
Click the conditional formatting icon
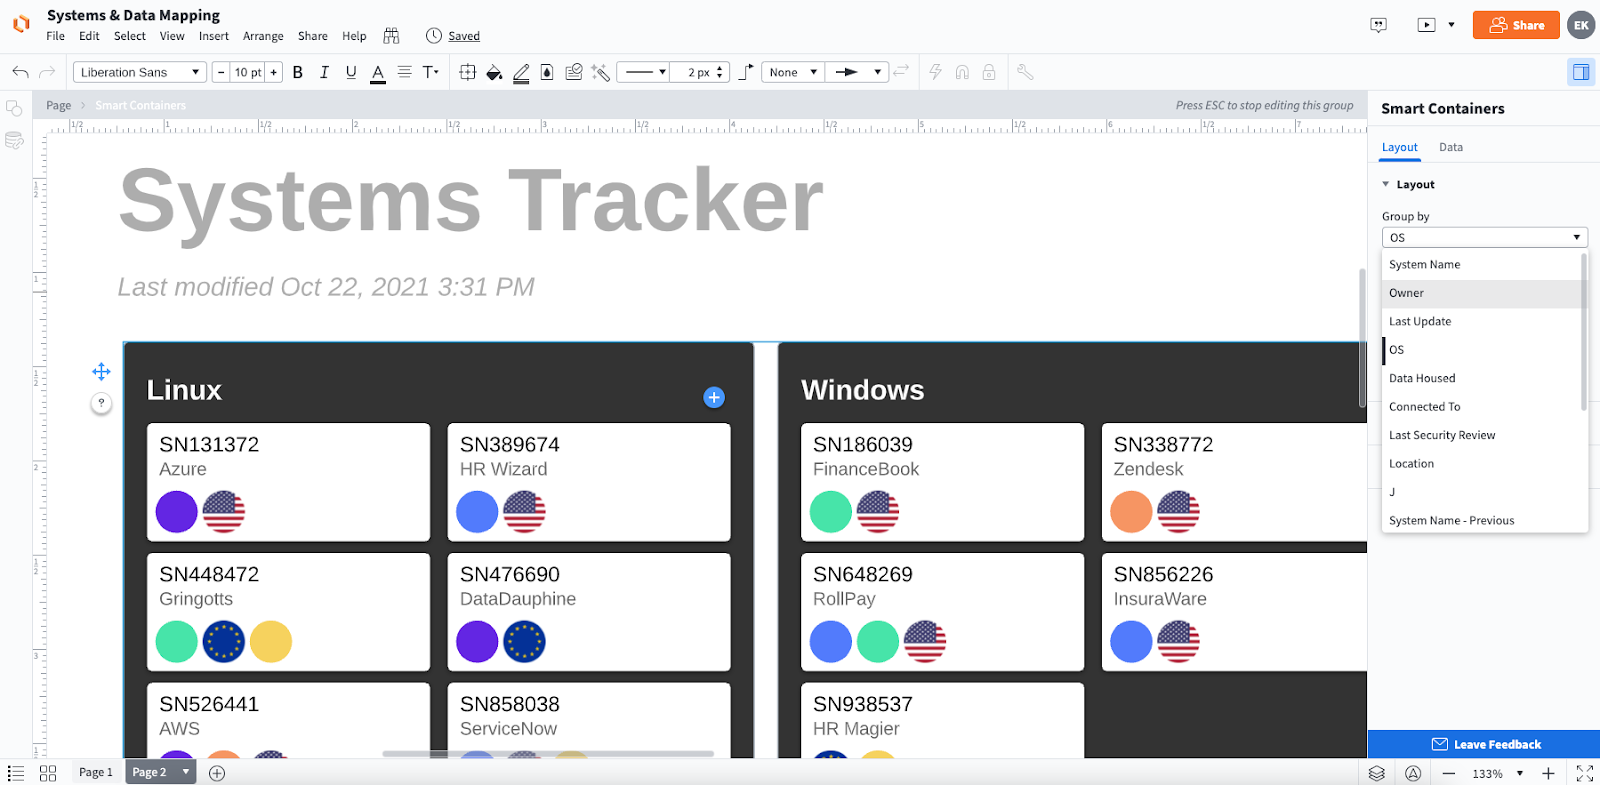point(574,72)
